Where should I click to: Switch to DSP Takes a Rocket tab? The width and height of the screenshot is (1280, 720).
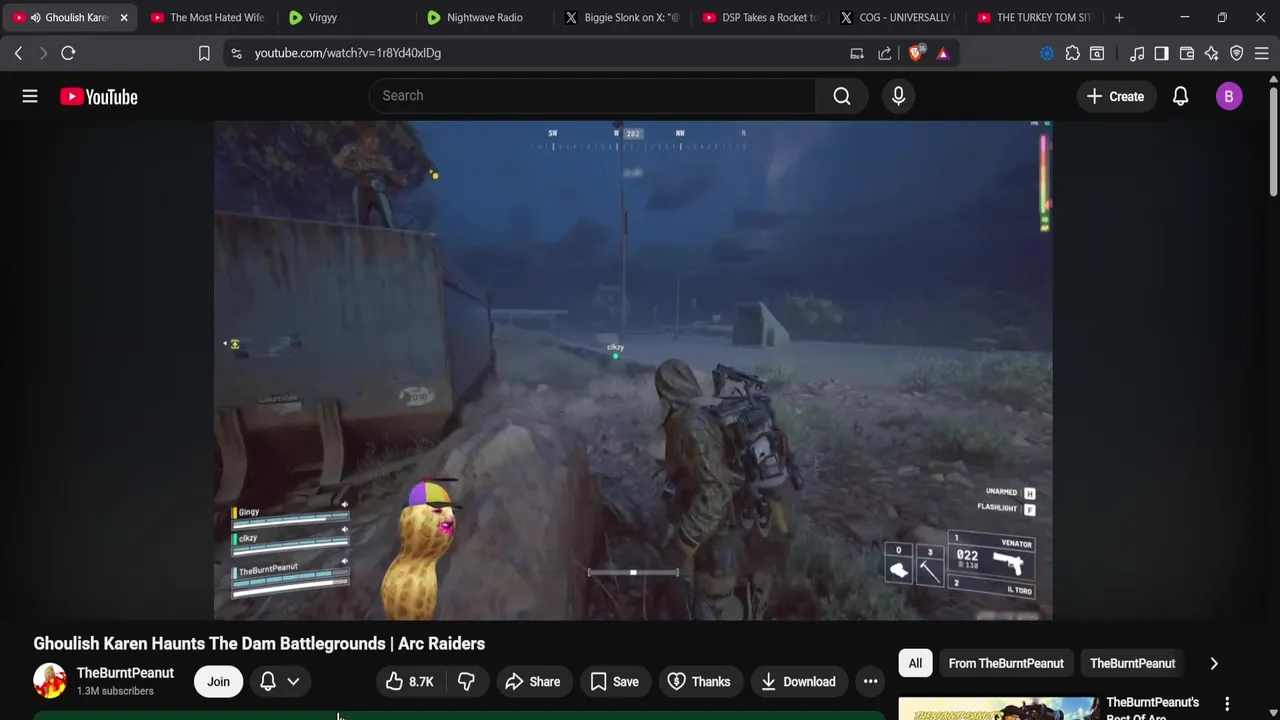point(760,17)
